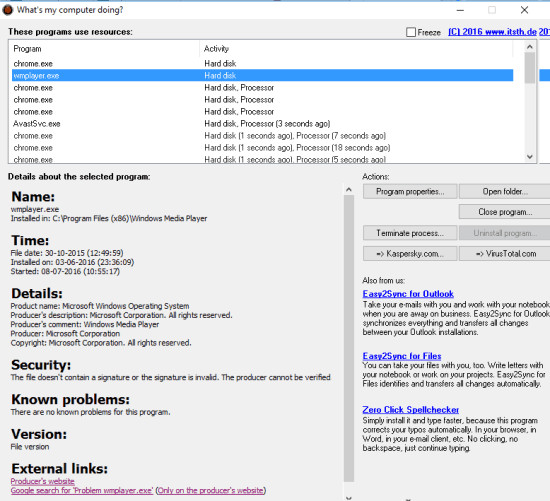550x501 pixels.
Task: Click the details pane scrollbar thumb
Action: (349, 339)
